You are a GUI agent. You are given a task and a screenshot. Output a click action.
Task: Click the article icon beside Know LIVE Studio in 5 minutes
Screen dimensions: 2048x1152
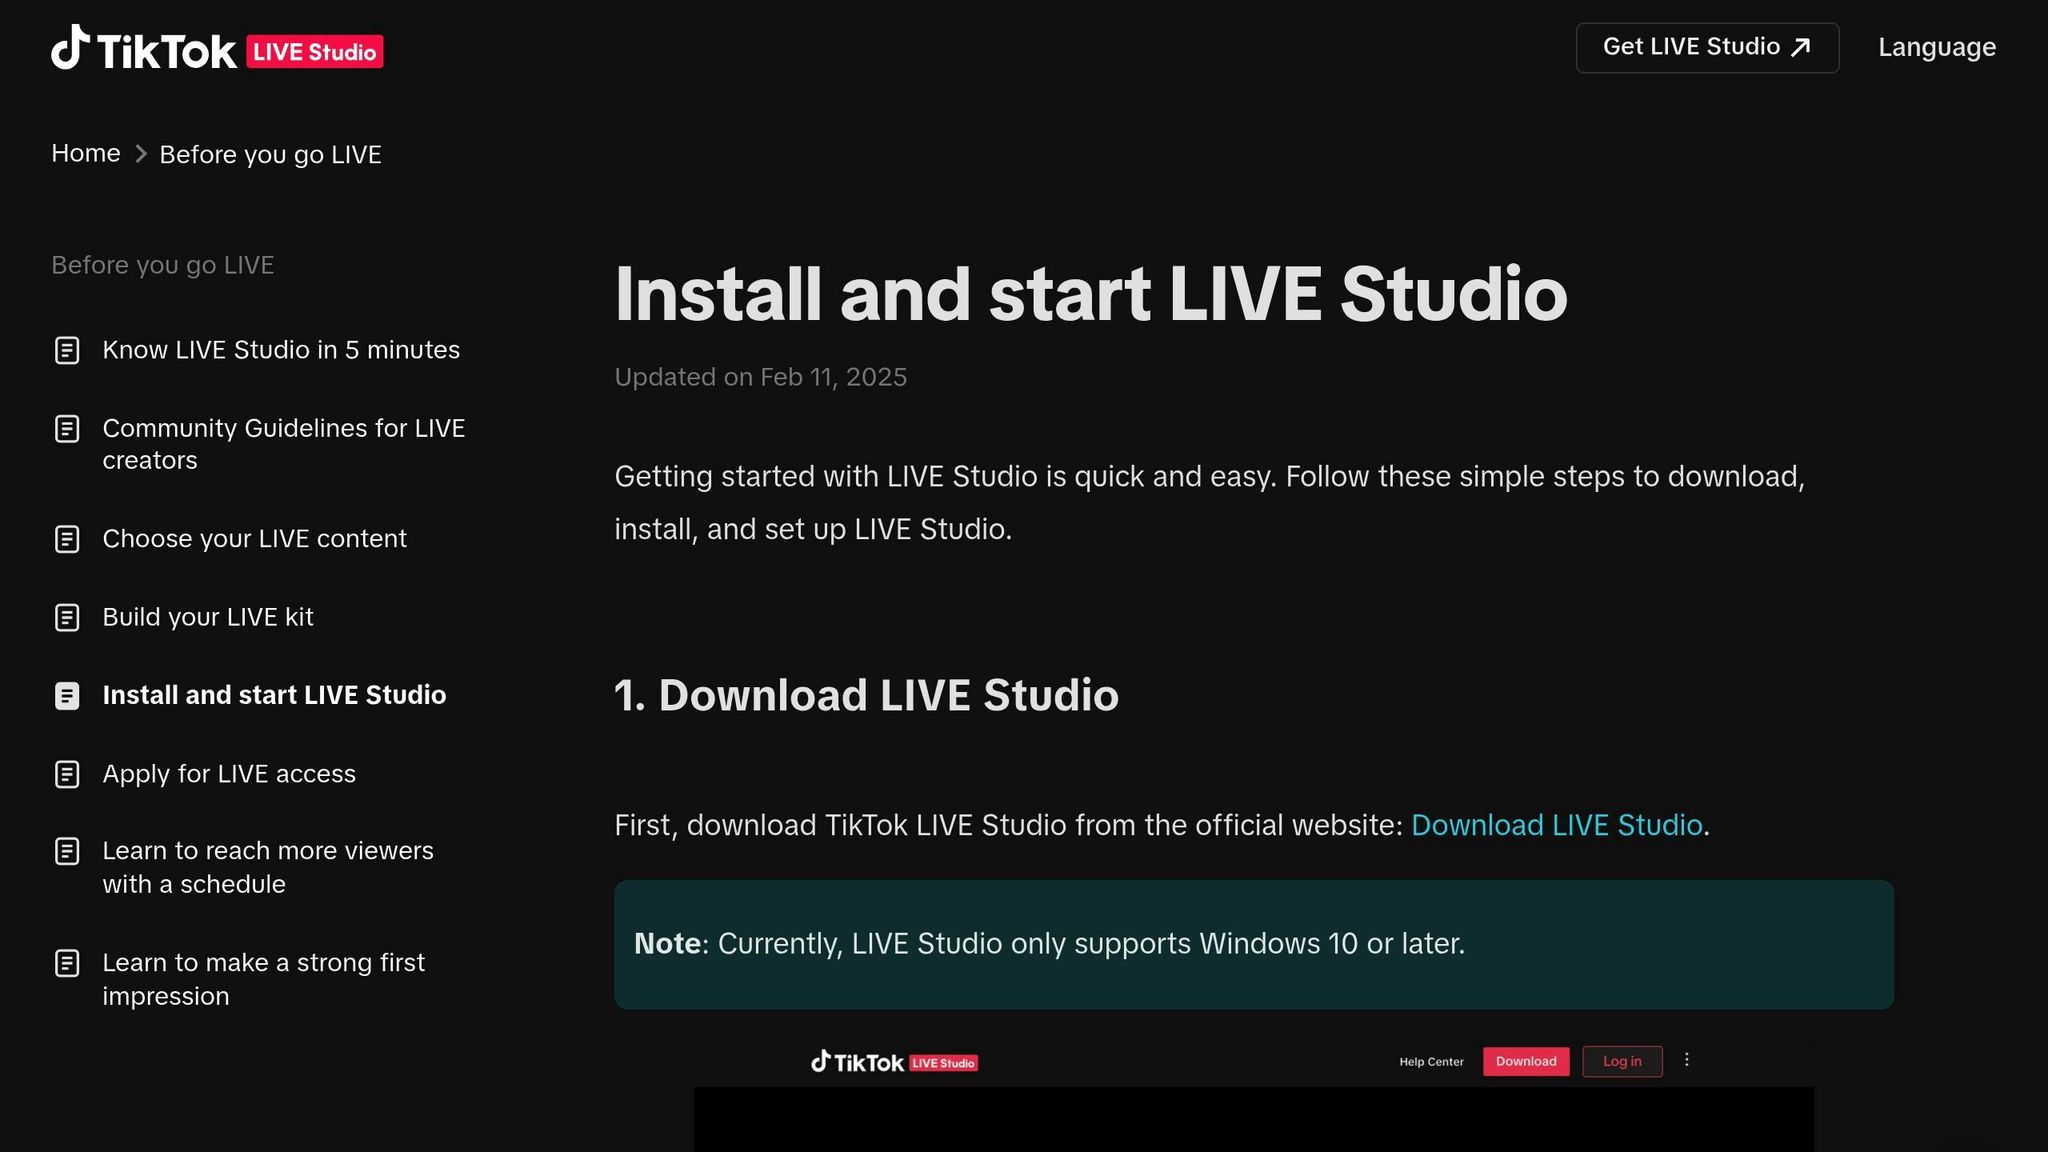(x=67, y=350)
